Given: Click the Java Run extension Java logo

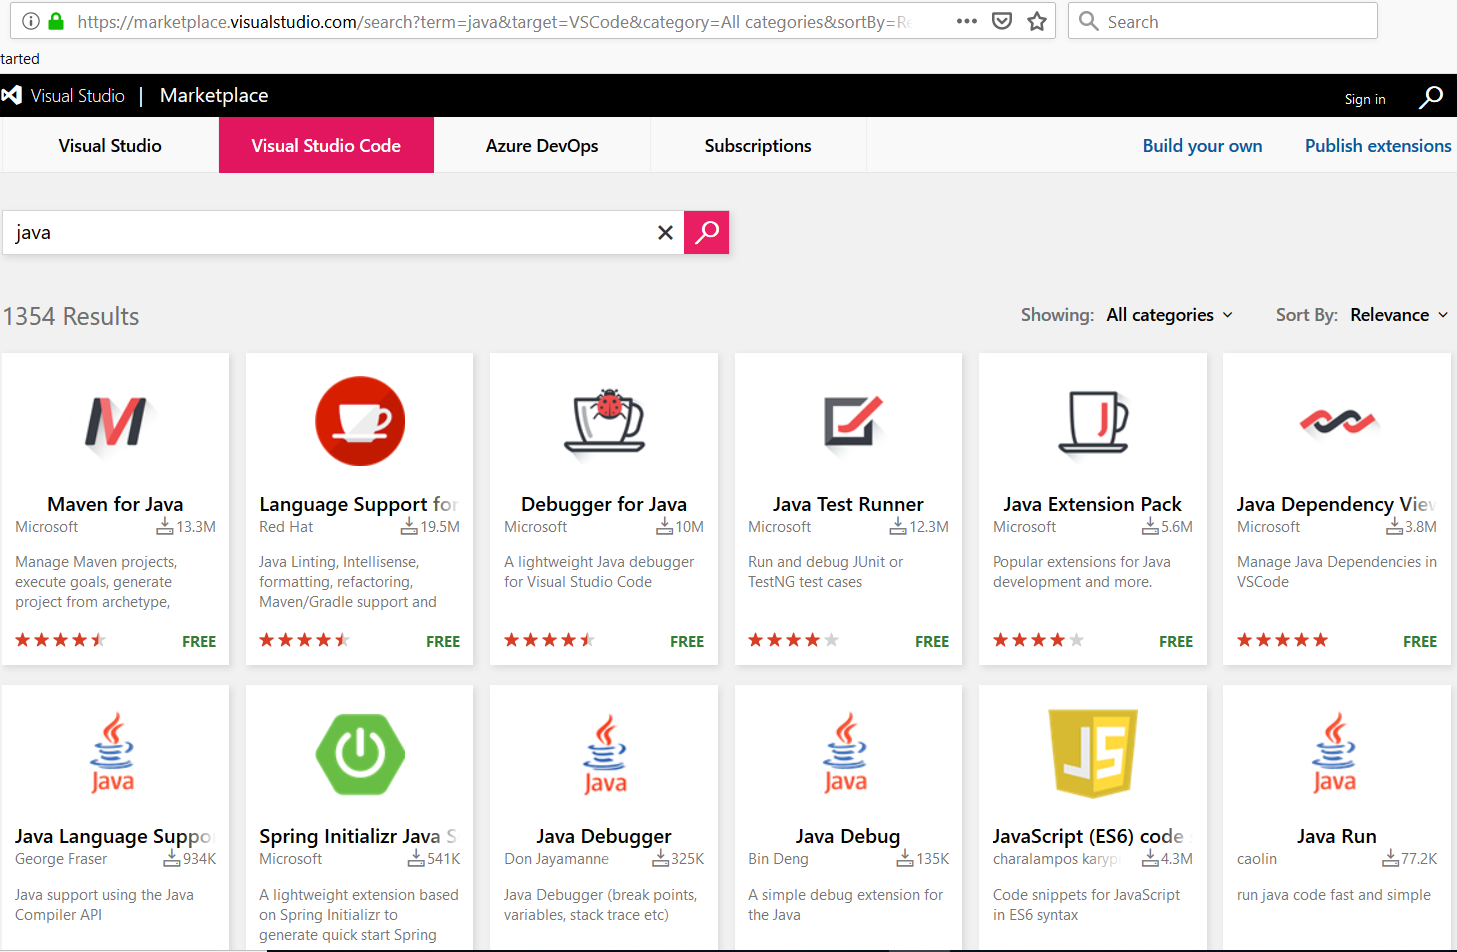Looking at the screenshot, I should pos(1335,753).
